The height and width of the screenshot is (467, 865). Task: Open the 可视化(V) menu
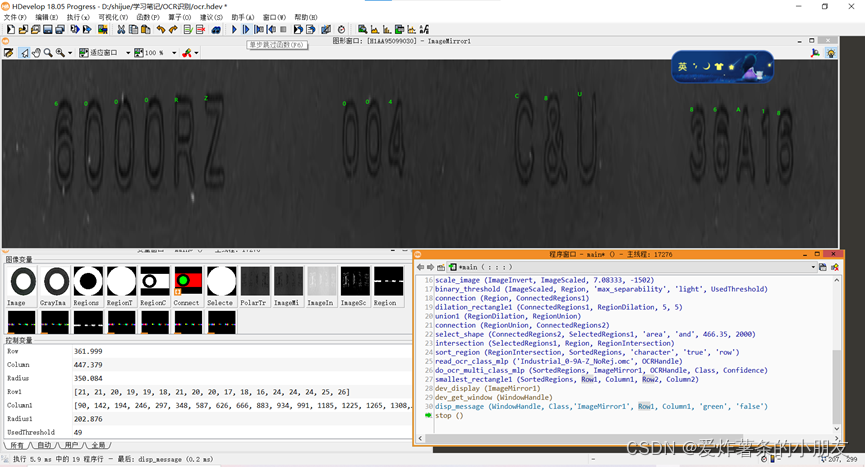(x=113, y=17)
